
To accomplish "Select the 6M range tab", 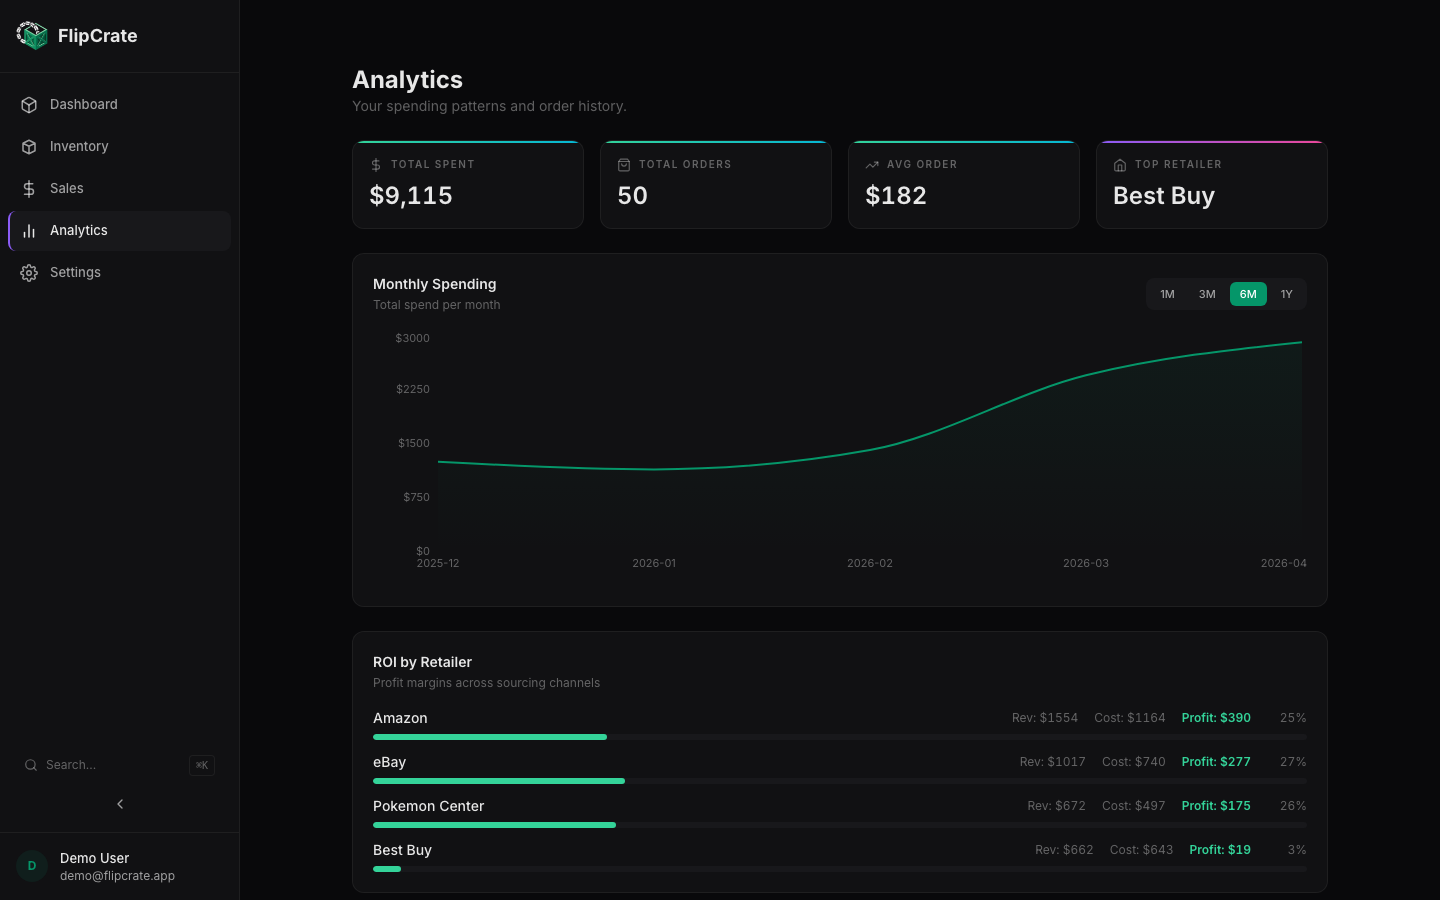I will click(1247, 294).
